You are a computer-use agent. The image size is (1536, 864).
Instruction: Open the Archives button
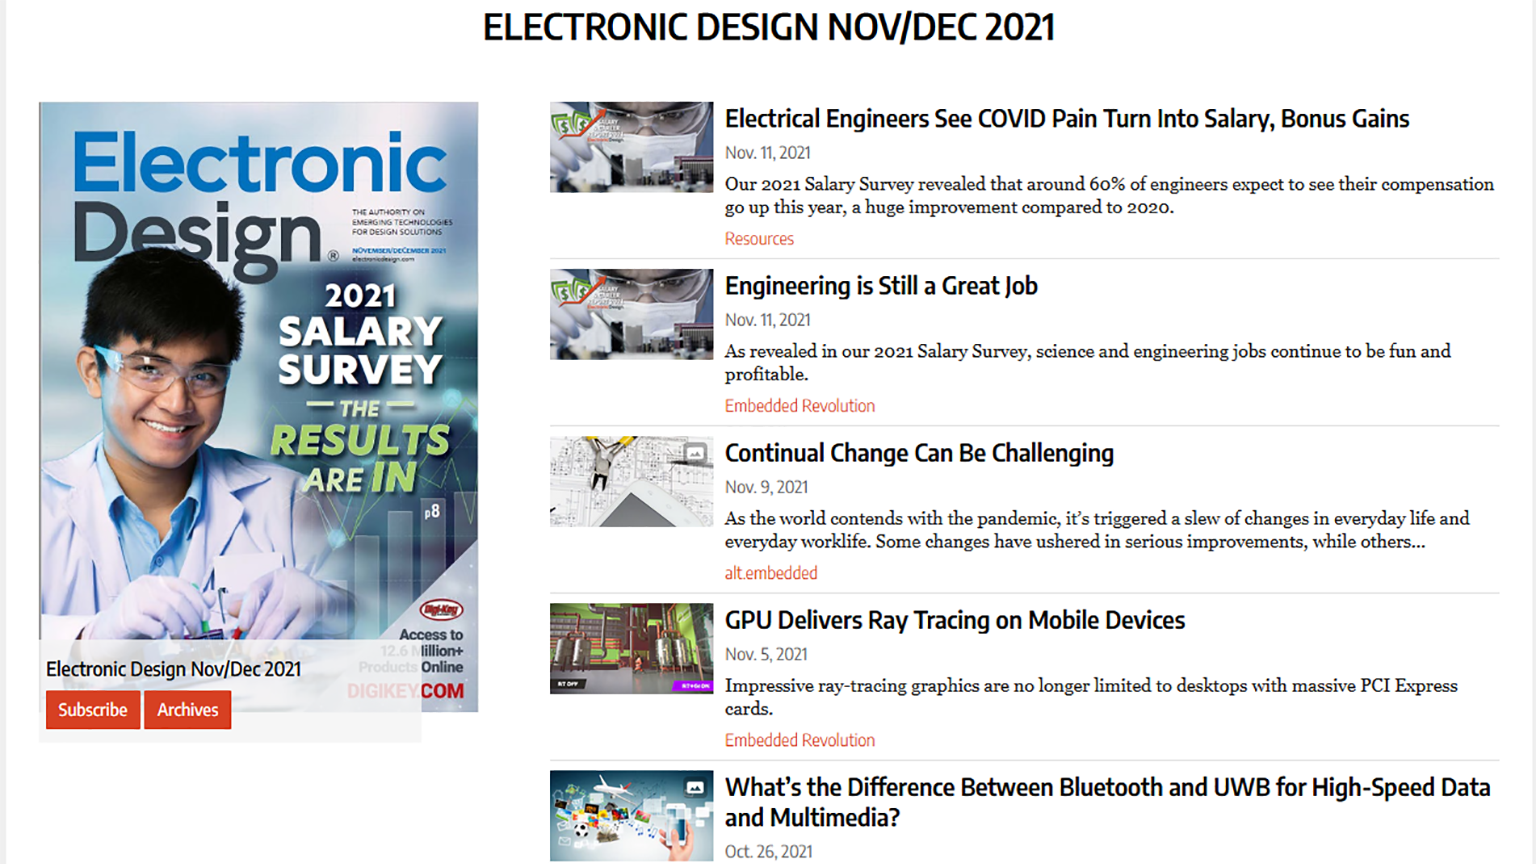click(x=187, y=710)
